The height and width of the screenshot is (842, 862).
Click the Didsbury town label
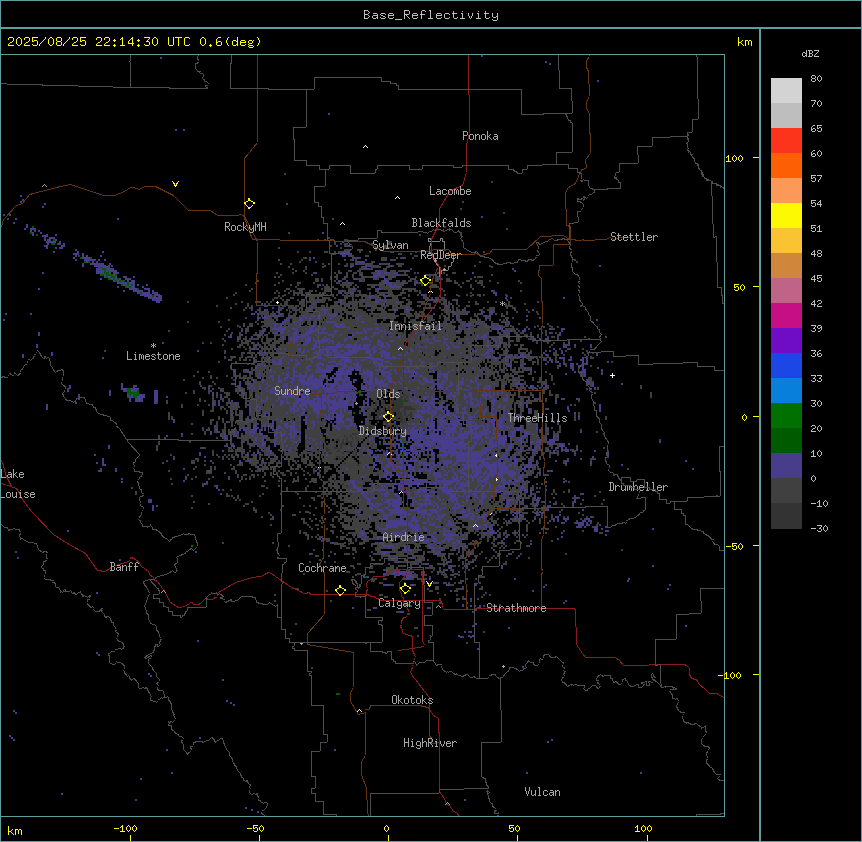(383, 431)
